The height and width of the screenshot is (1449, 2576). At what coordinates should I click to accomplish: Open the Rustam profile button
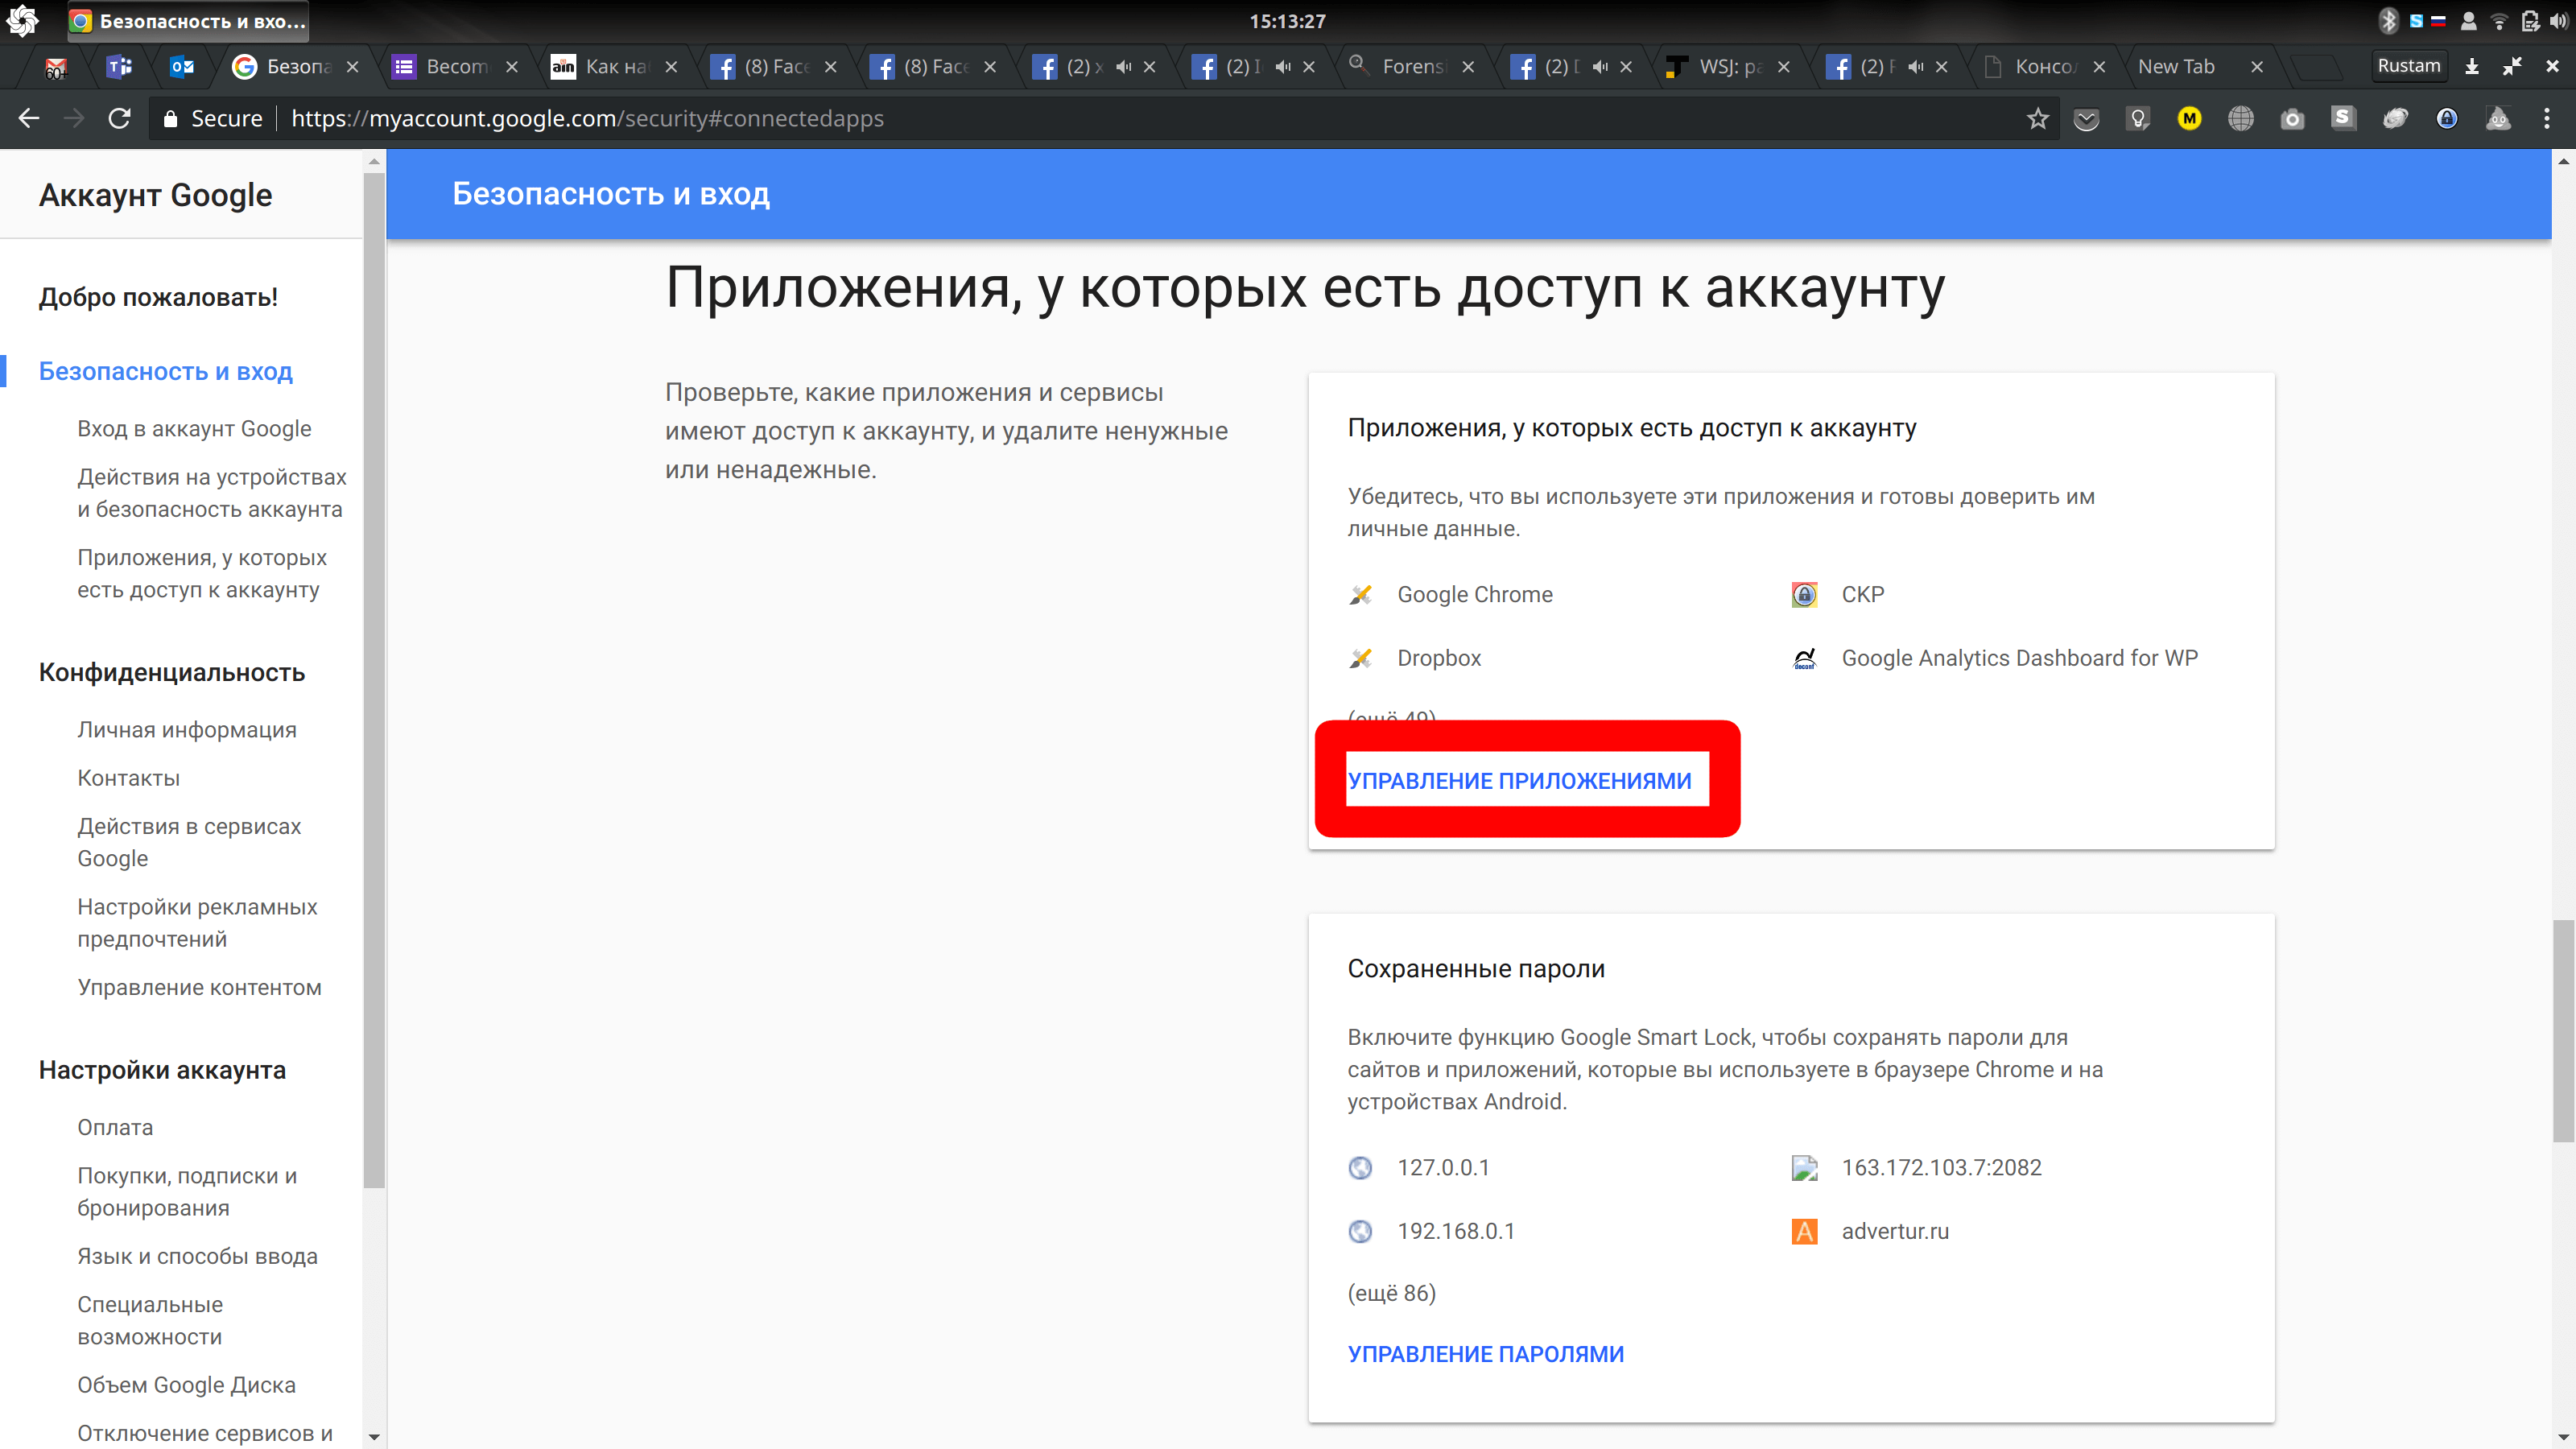2408,66
